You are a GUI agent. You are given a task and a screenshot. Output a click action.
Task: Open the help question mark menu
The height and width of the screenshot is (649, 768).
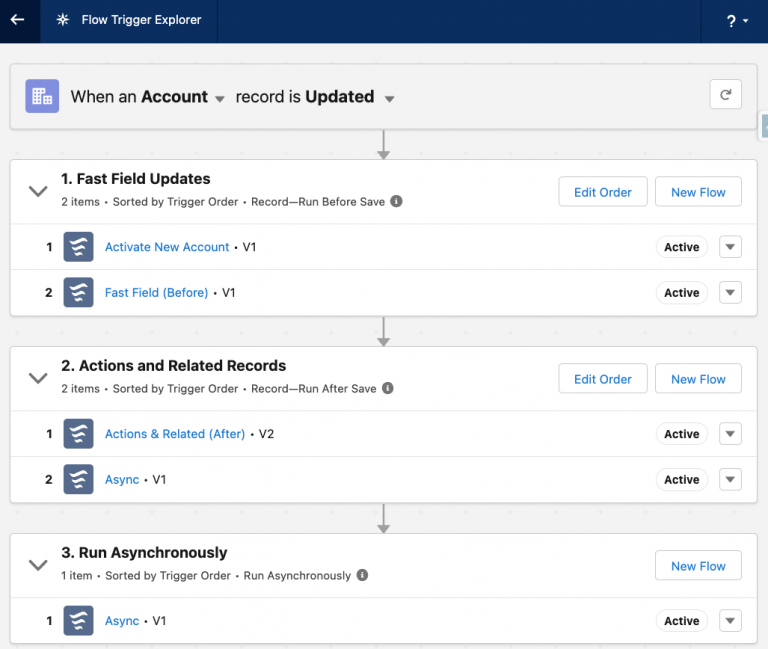tap(737, 21)
